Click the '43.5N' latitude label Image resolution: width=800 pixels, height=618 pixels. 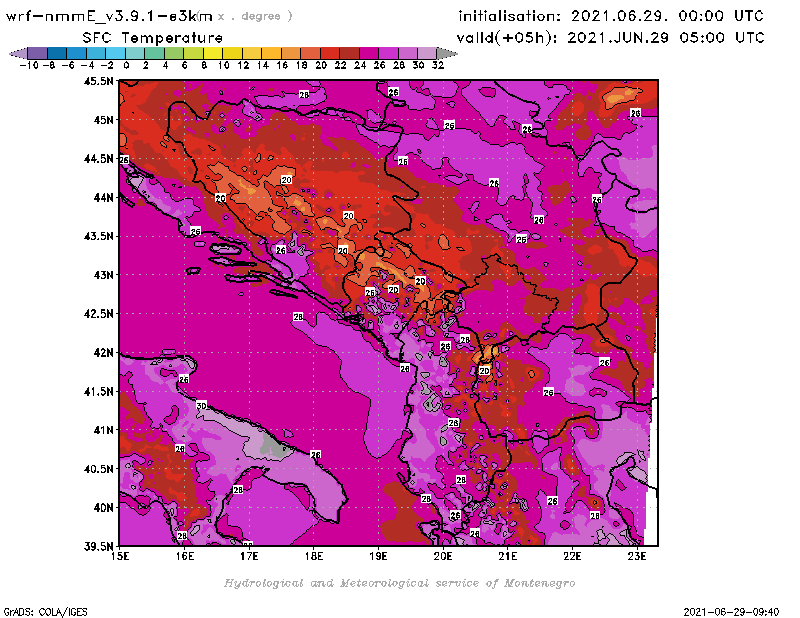98,236
